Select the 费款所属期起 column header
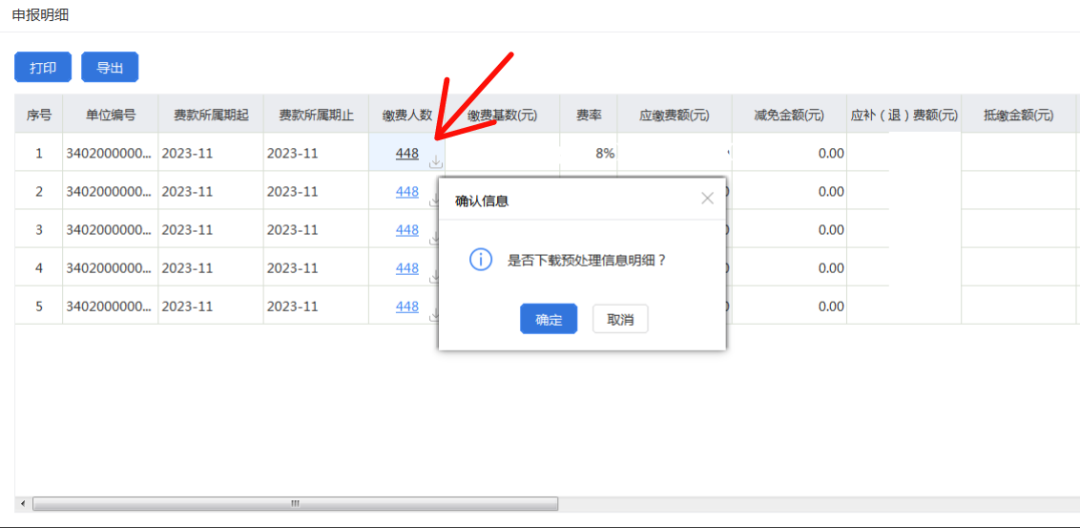 (x=211, y=115)
